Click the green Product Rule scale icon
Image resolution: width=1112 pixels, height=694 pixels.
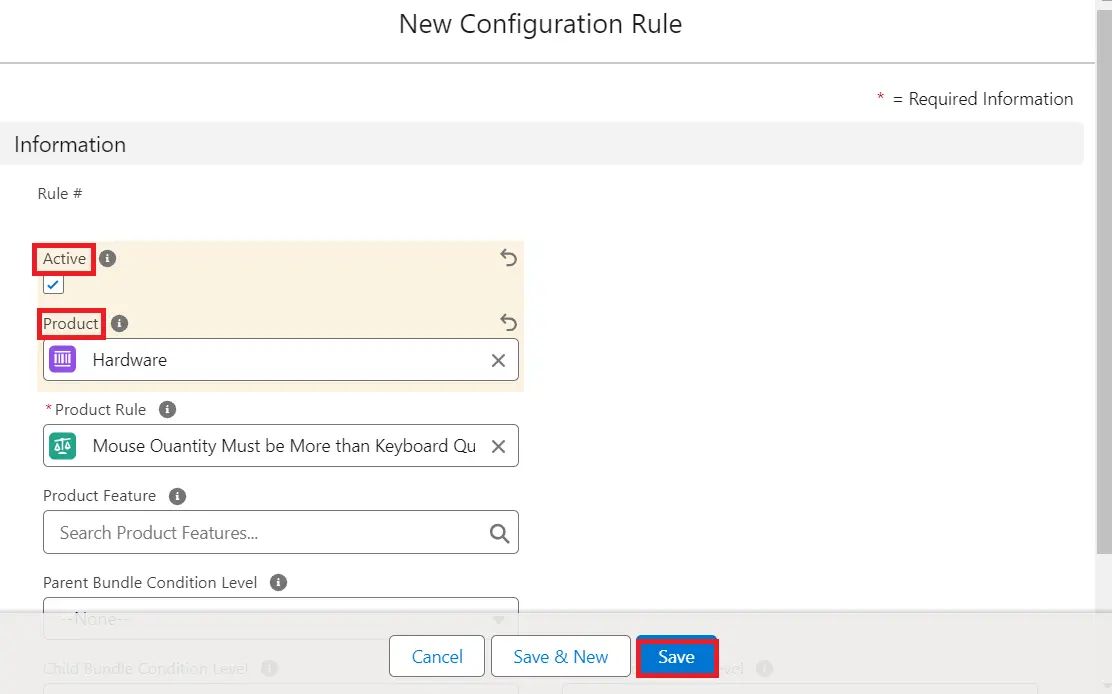[x=63, y=446]
